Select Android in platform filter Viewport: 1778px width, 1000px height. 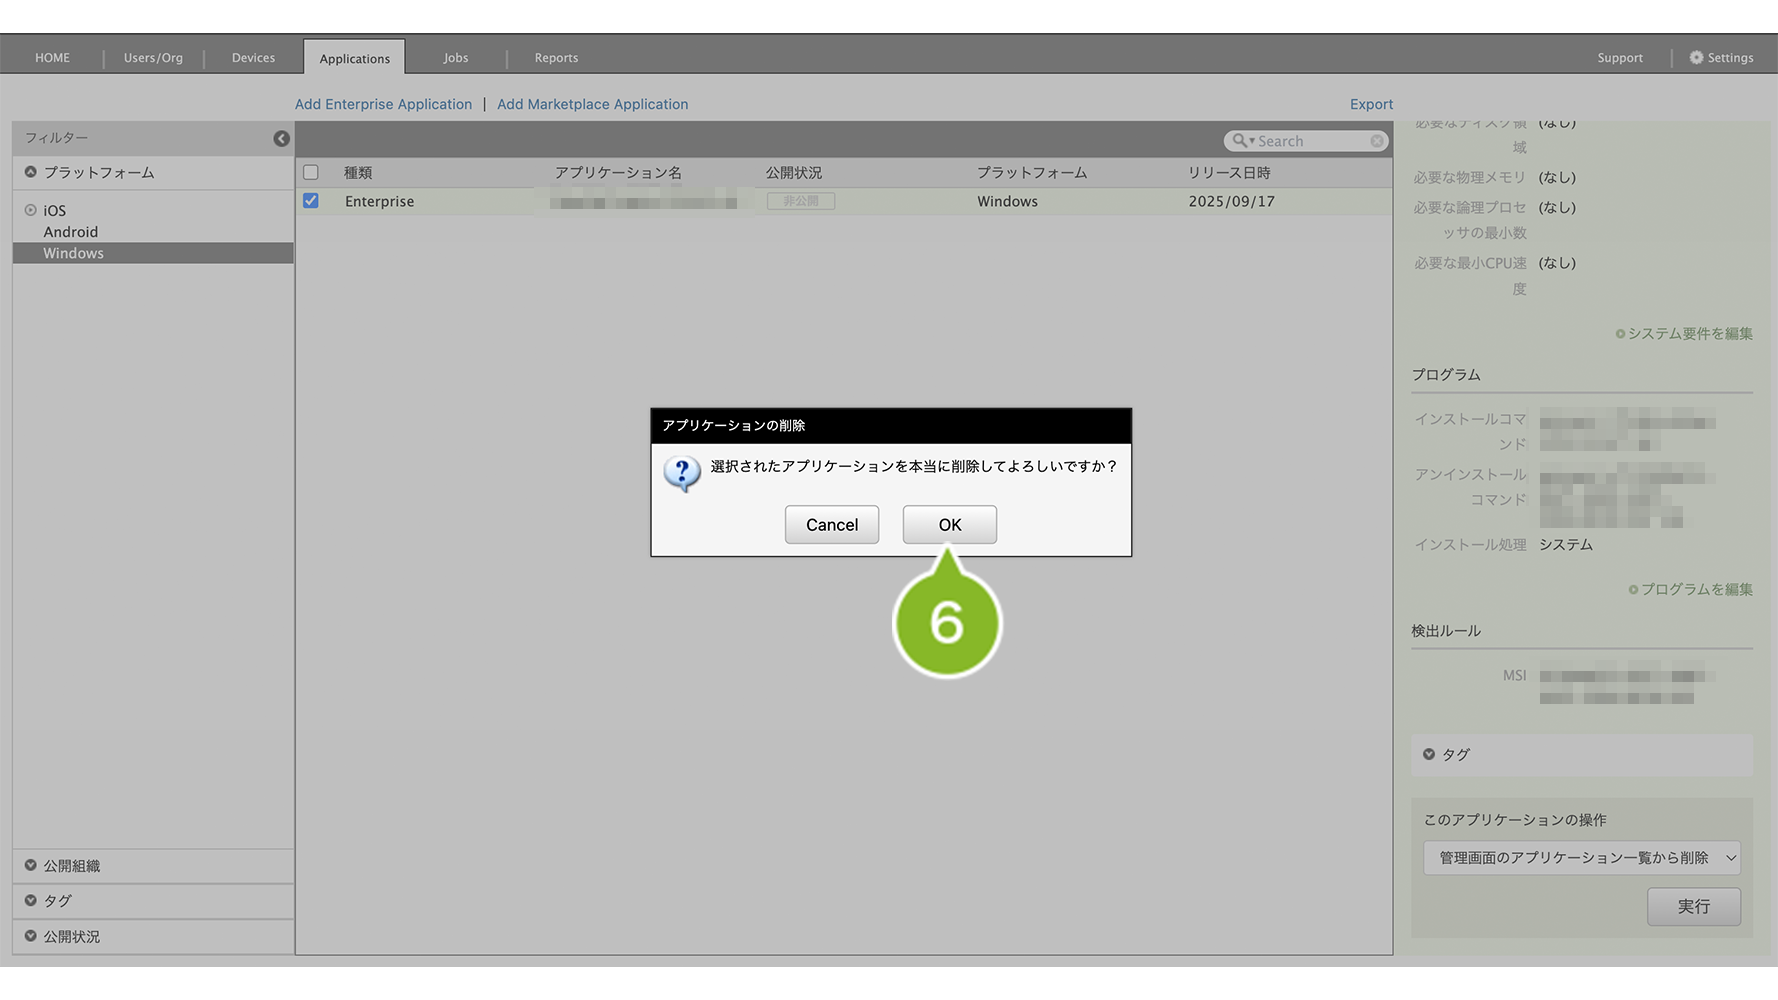click(x=71, y=232)
